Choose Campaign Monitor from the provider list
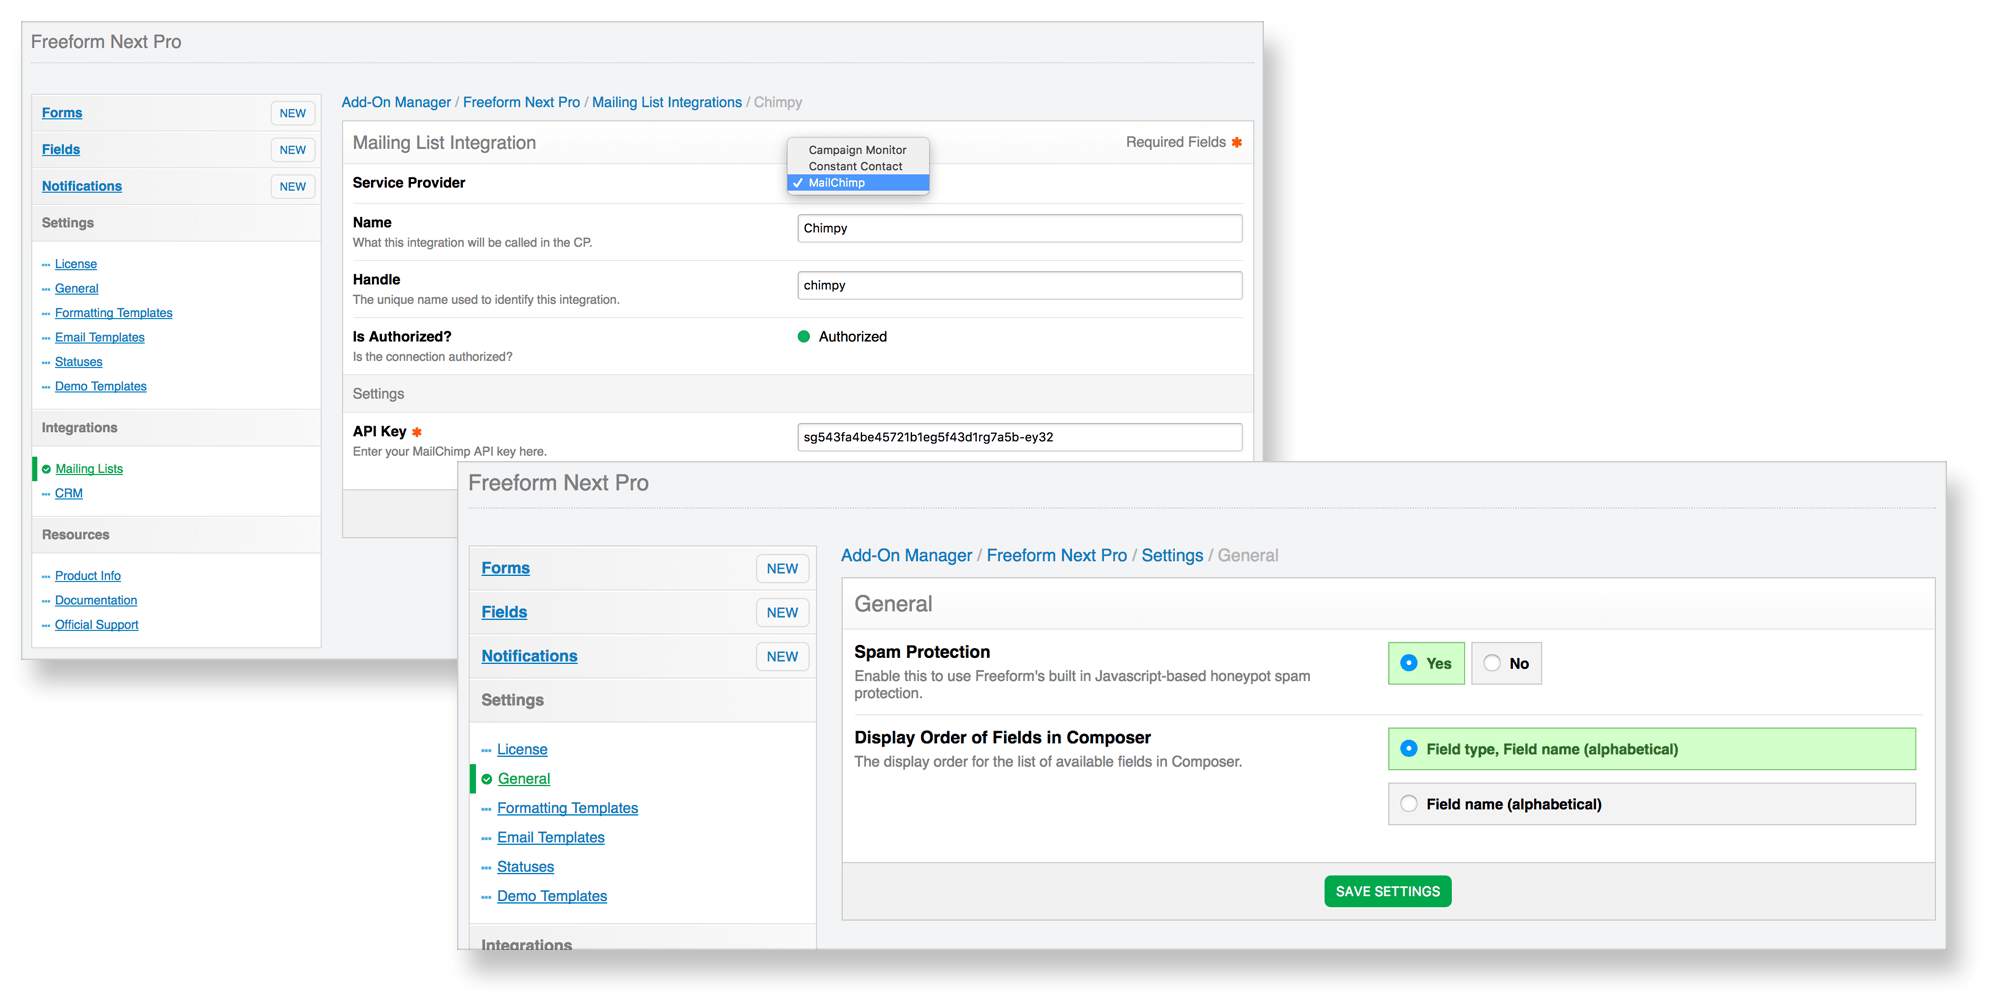 (x=858, y=150)
